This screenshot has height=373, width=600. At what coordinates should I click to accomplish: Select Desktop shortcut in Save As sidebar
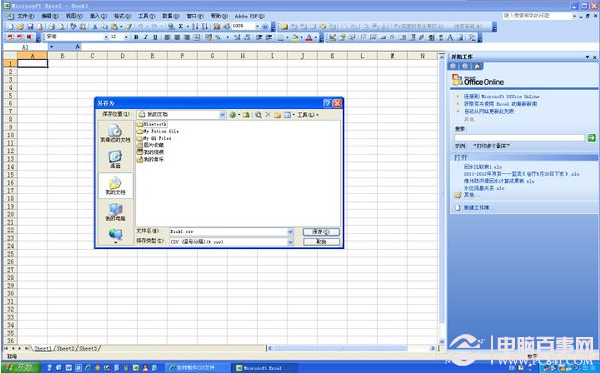(x=115, y=159)
